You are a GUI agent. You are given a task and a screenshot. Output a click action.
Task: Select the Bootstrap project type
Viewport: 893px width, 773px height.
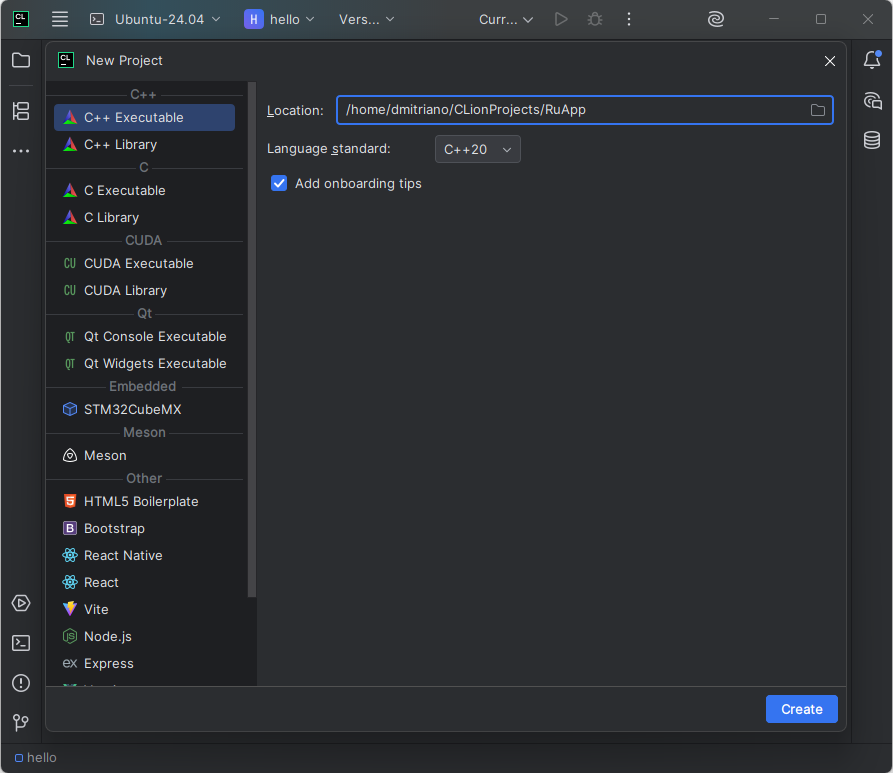pyautogui.click(x=144, y=529)
